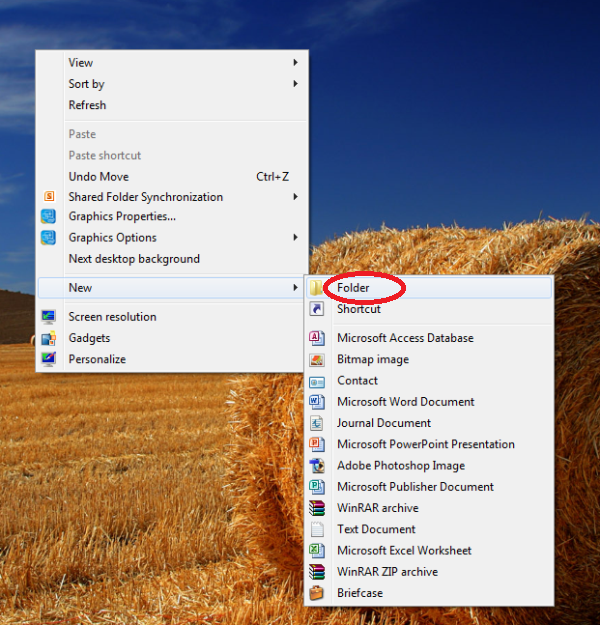Create a Microsoft Publisher Document
The image size is (600, 625).
[429, 487]
